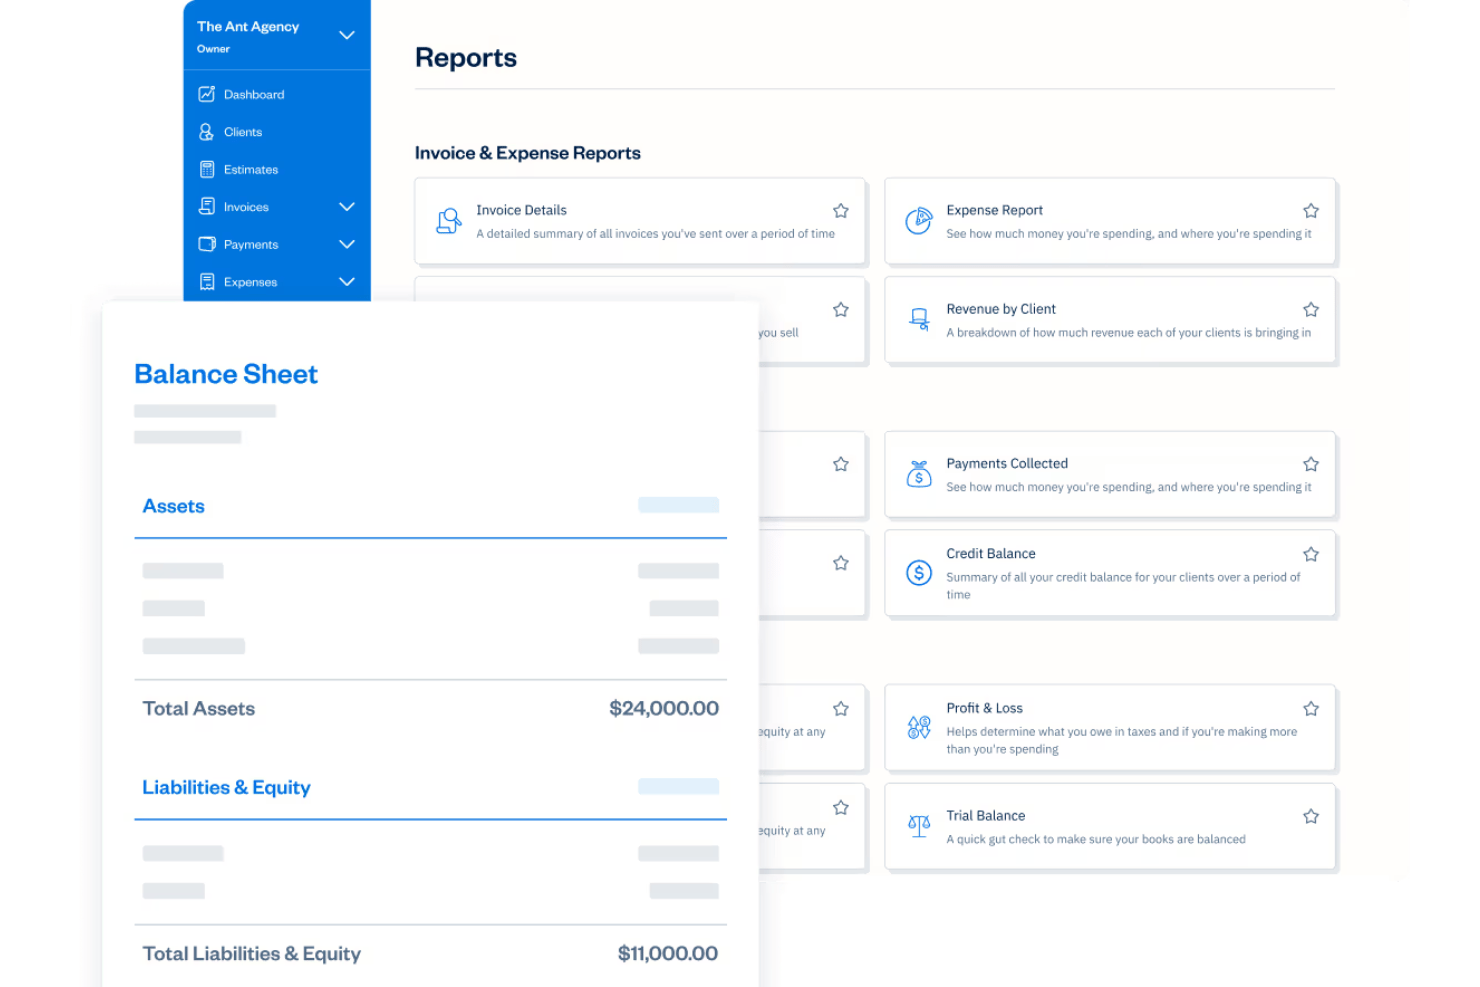Image resolution: width=1480 pixels, height=987 pixels.
Task: Click the Expenses receipt icon in sidebar
Action: point(207,282)
